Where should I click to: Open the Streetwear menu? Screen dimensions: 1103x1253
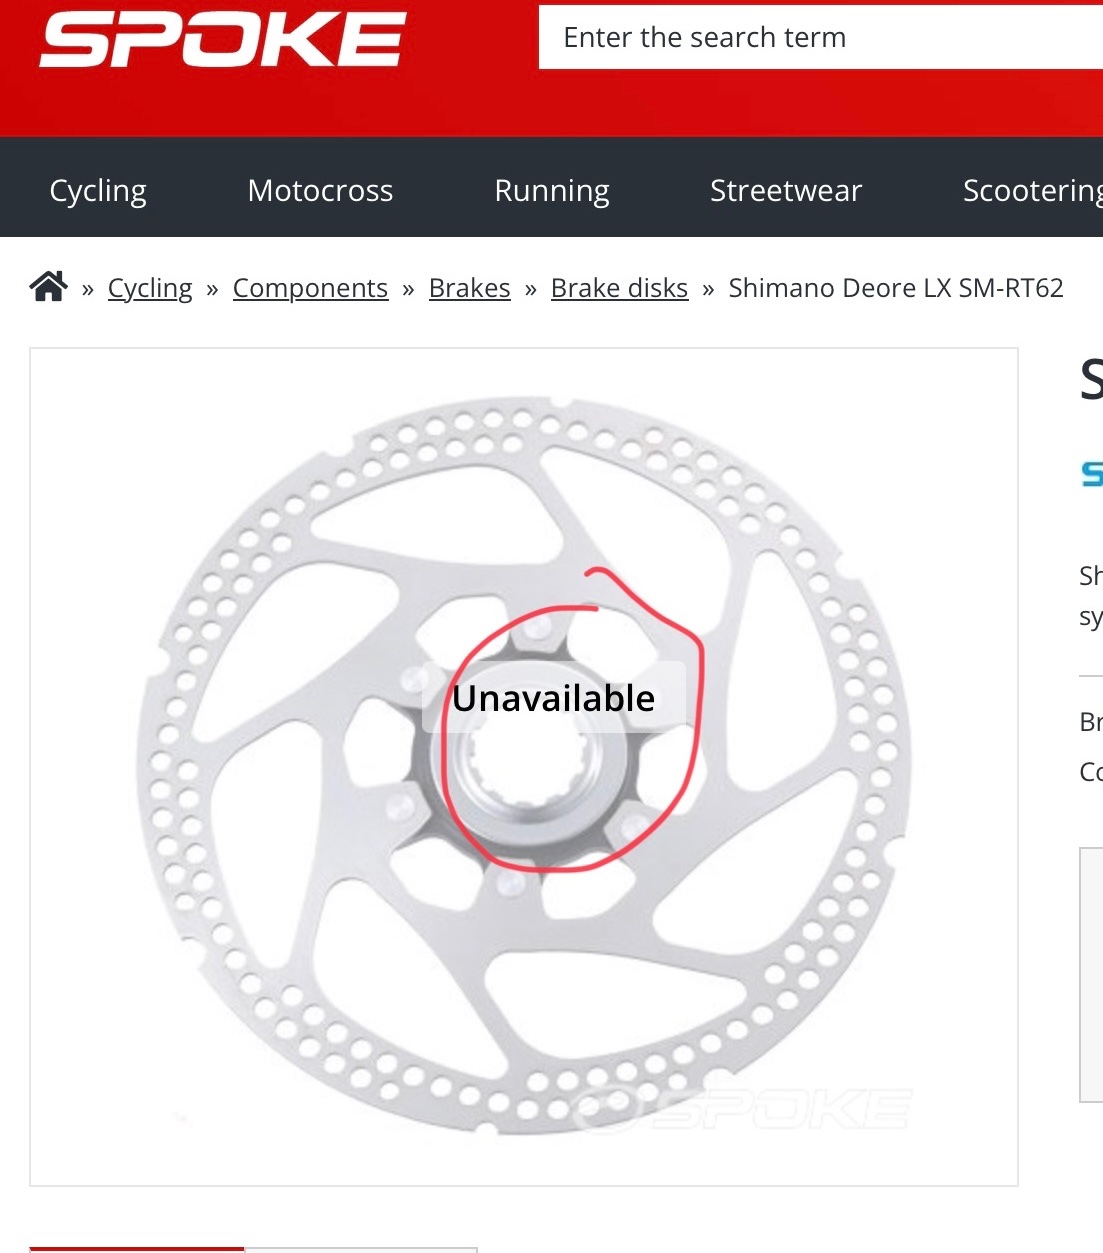tap(786, 190)
